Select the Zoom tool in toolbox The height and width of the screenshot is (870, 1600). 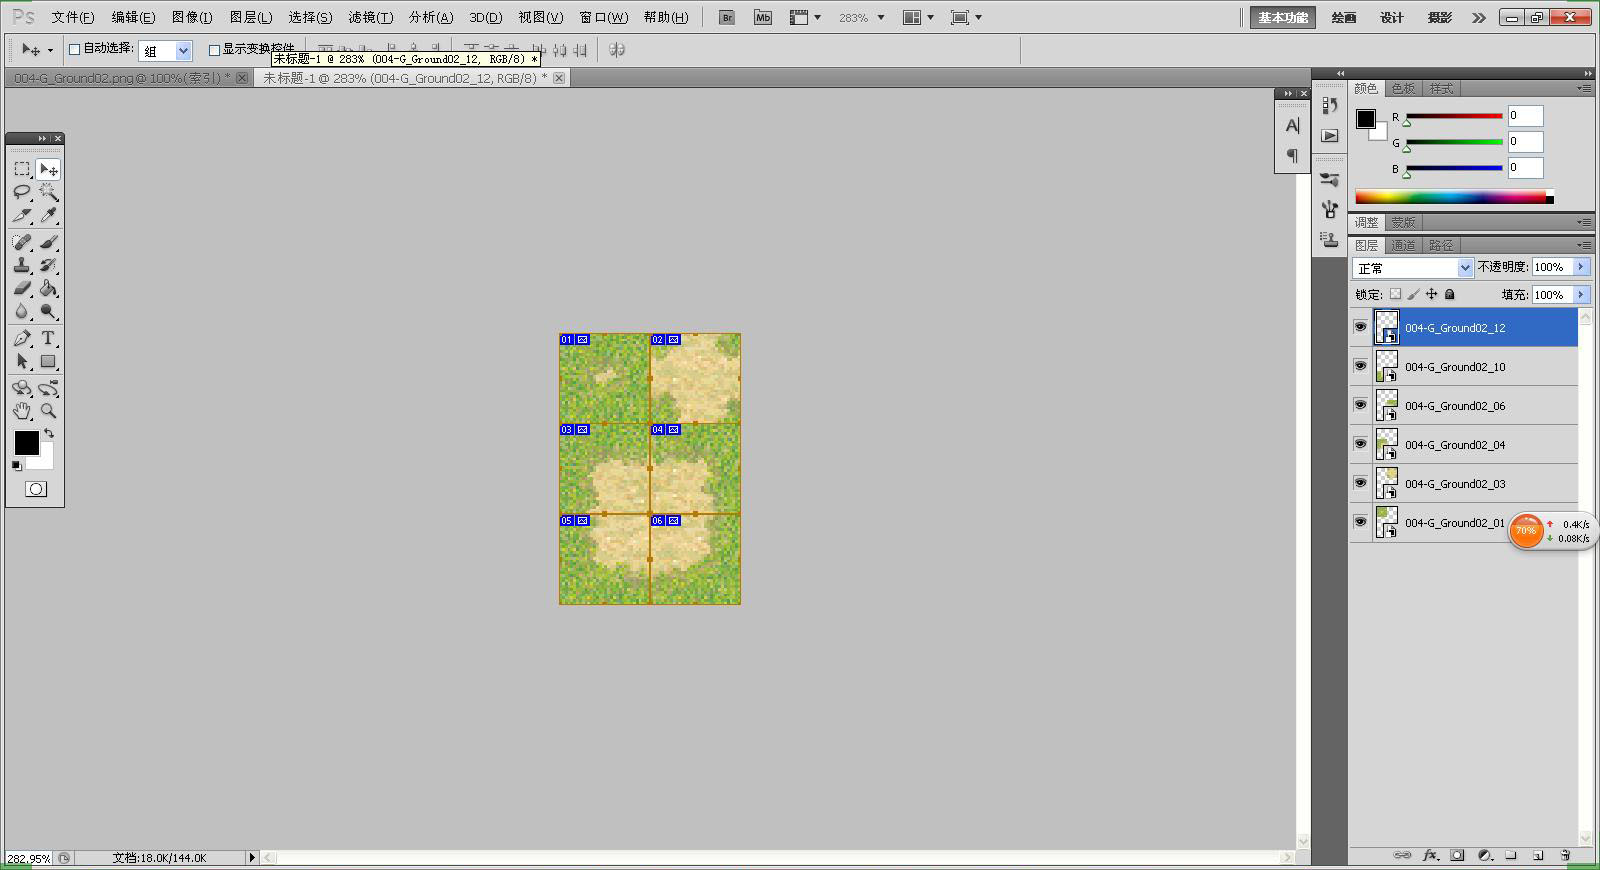[48, 411]
